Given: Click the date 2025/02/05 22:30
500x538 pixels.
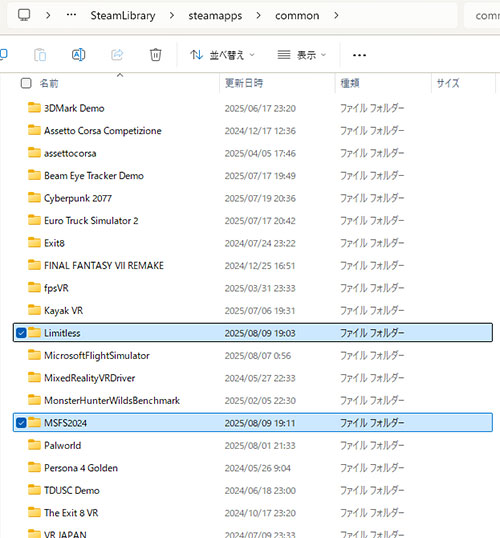Looking at the screenshot, I should pos(260,400).
